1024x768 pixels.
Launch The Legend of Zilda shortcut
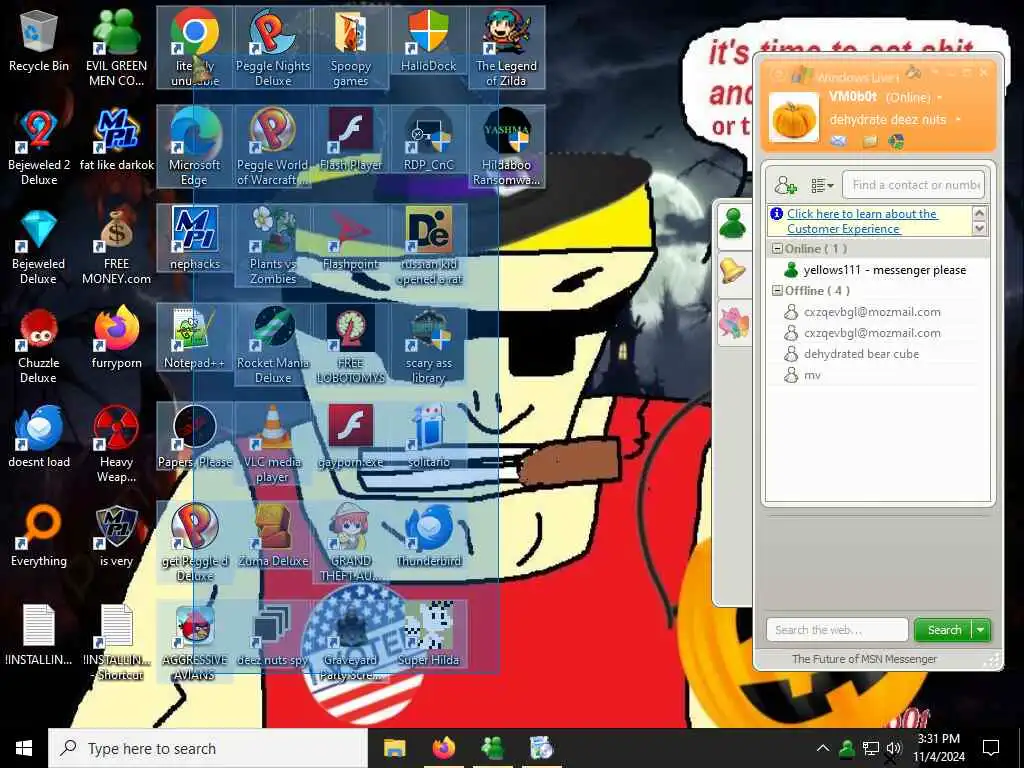point(506,47)
